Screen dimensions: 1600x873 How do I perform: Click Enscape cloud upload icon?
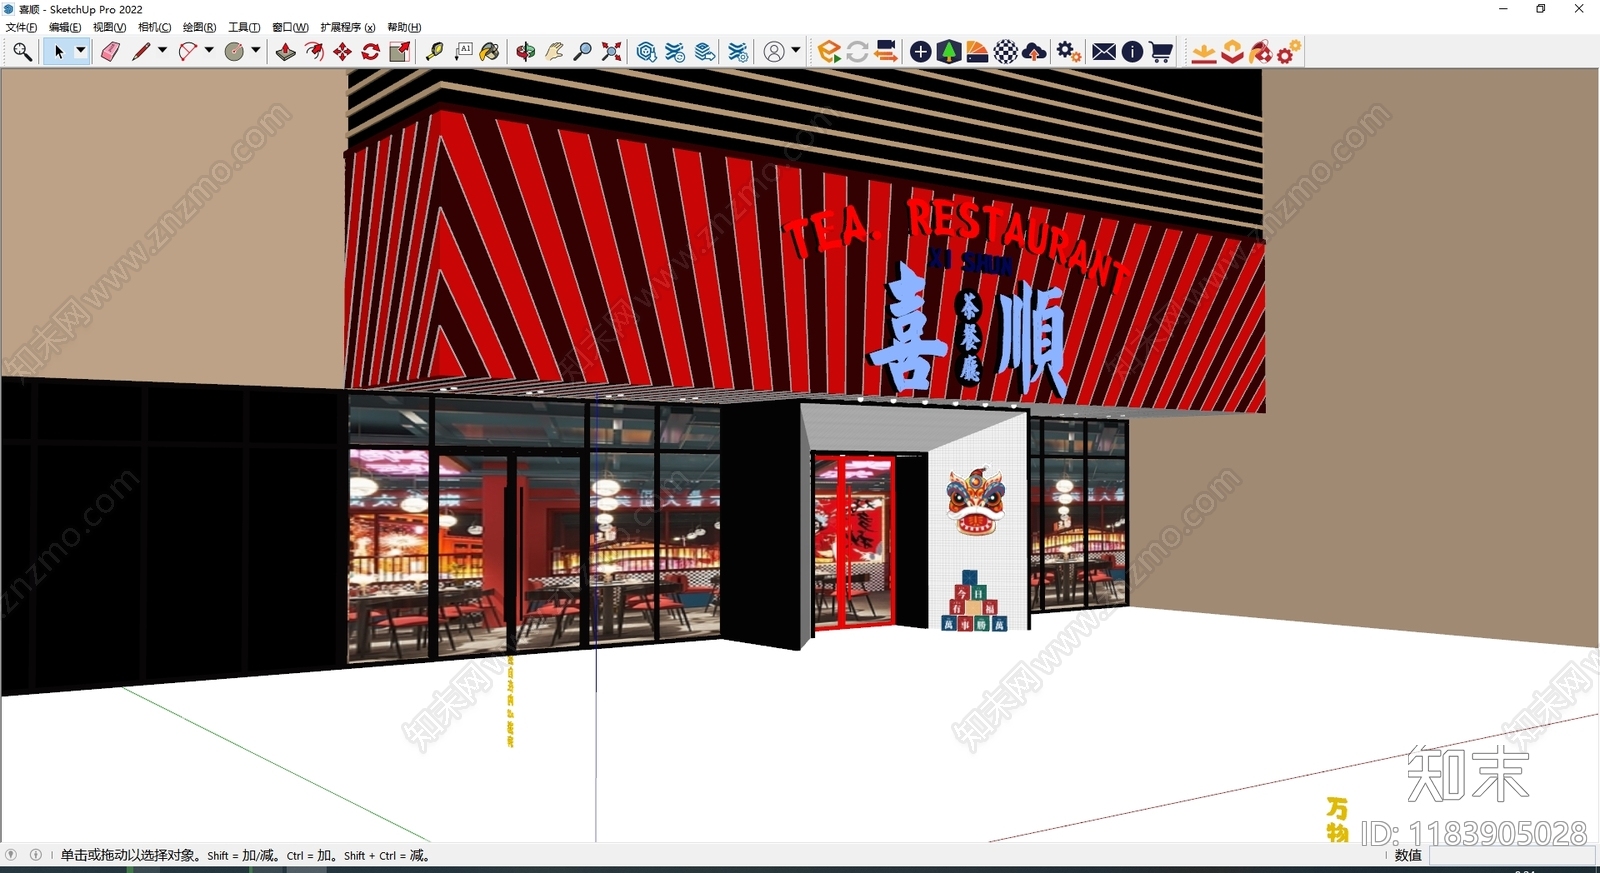[1035, 52]
